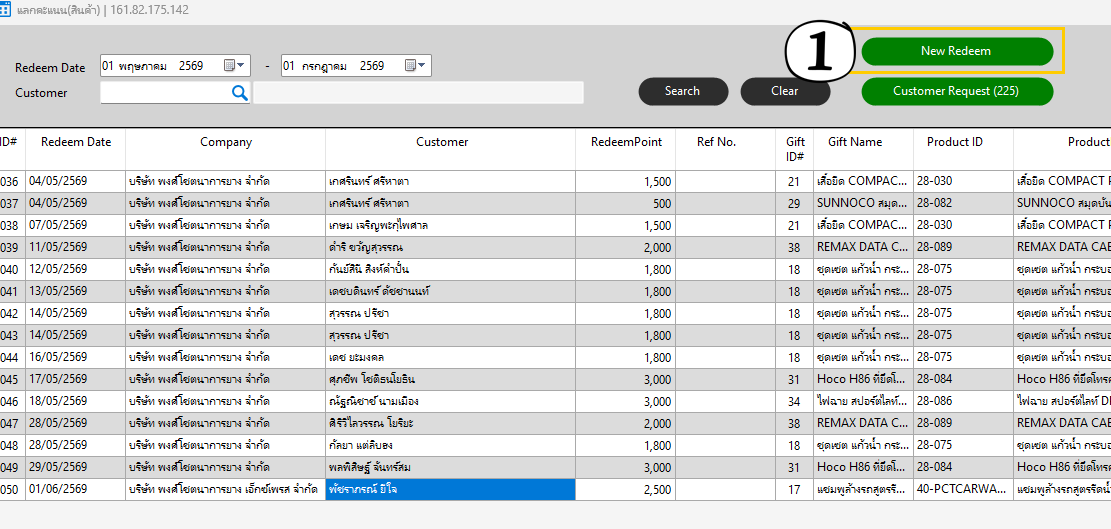The height and width of the screenshot is (529, 1111).
Task: Click the day field of start Redeem Date
Action: [x=108, y=66]
